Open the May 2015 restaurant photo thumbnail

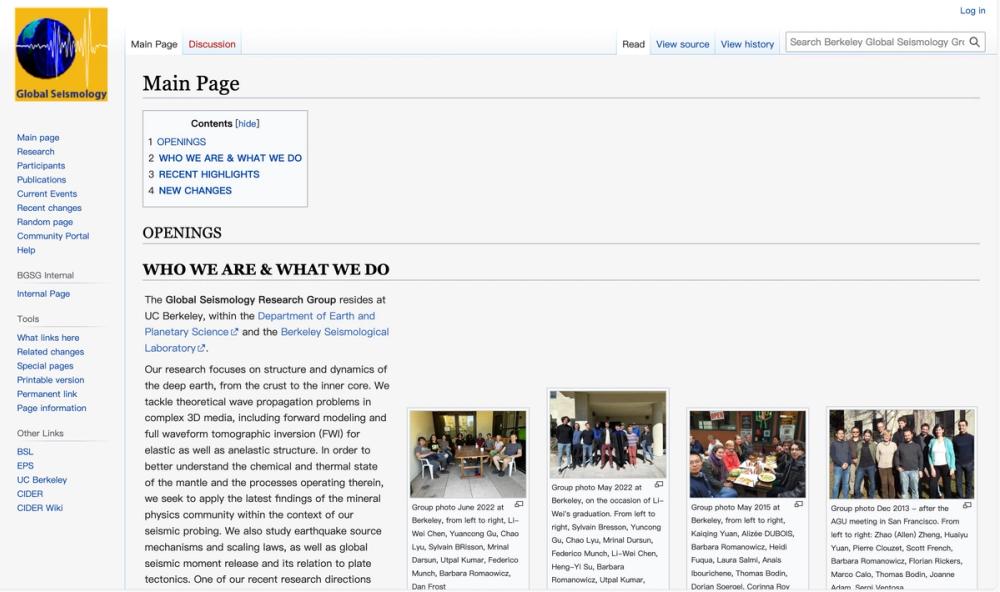(x=747, y=454)
